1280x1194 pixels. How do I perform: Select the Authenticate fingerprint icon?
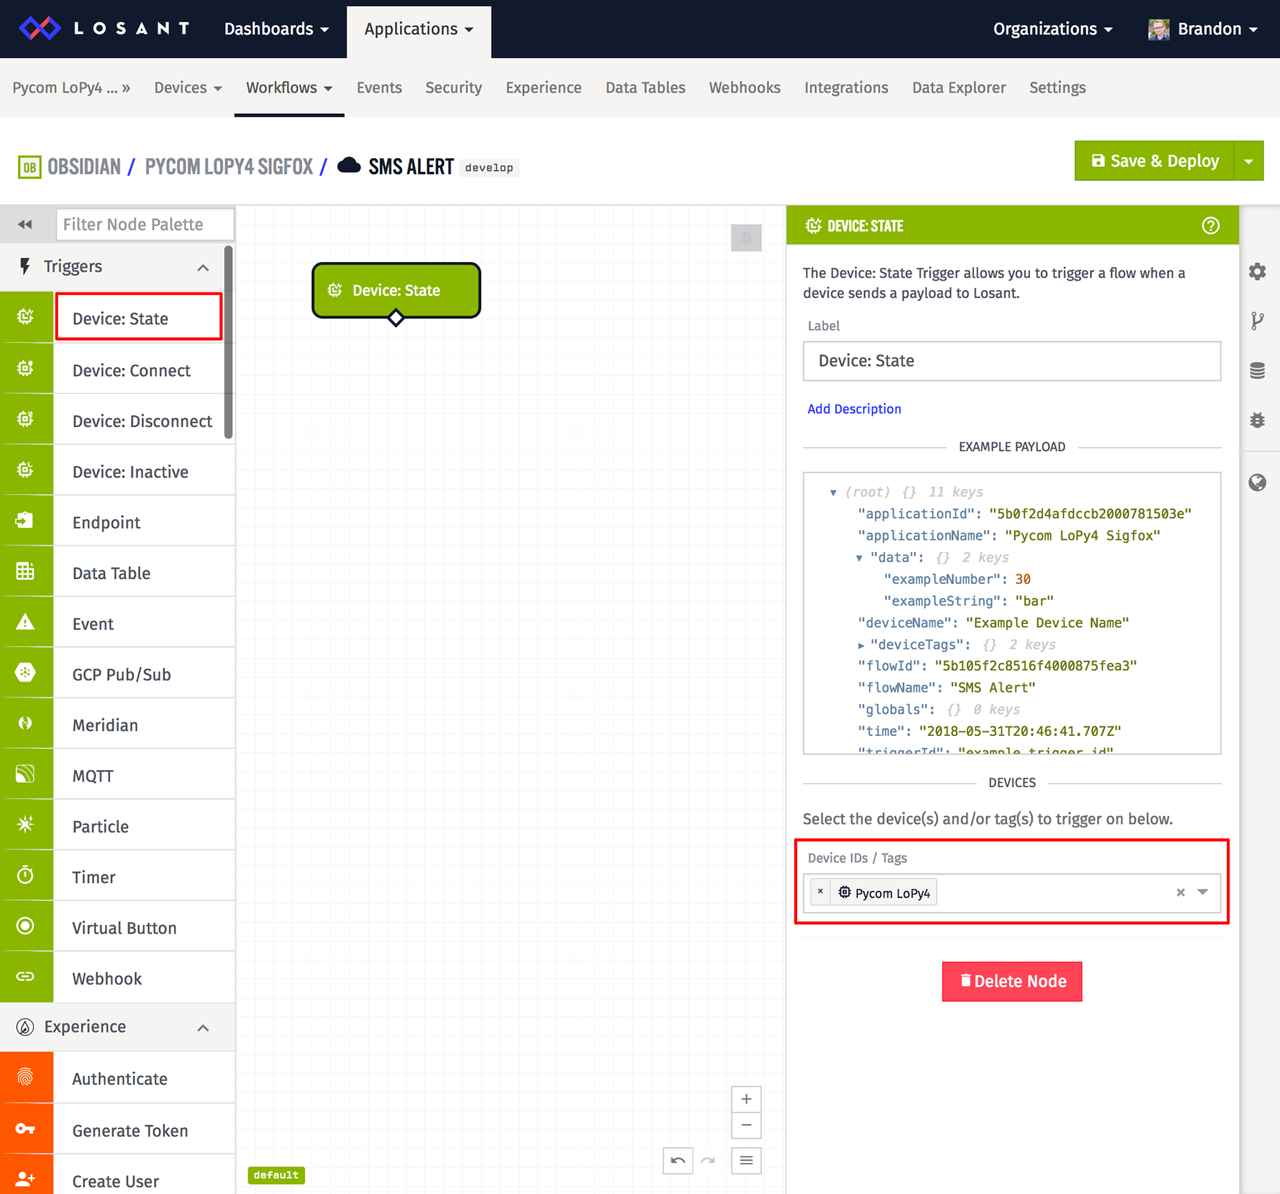click(26, 1077)
